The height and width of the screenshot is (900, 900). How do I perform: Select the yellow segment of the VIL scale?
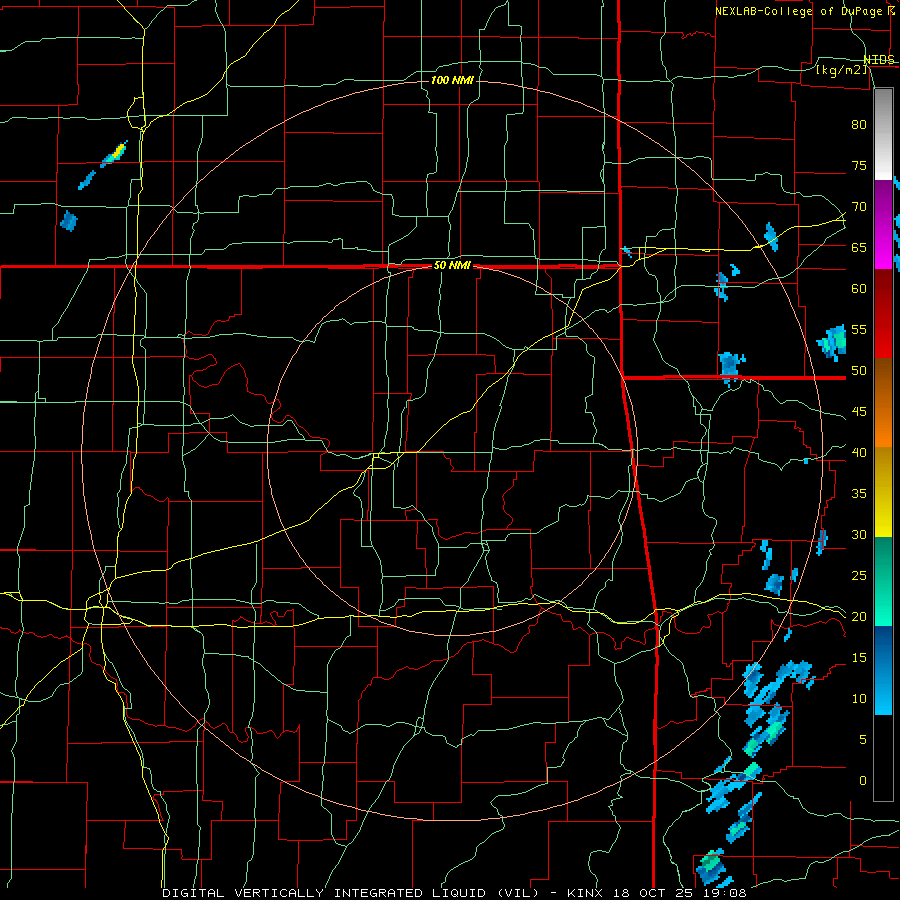coord(883,492)
